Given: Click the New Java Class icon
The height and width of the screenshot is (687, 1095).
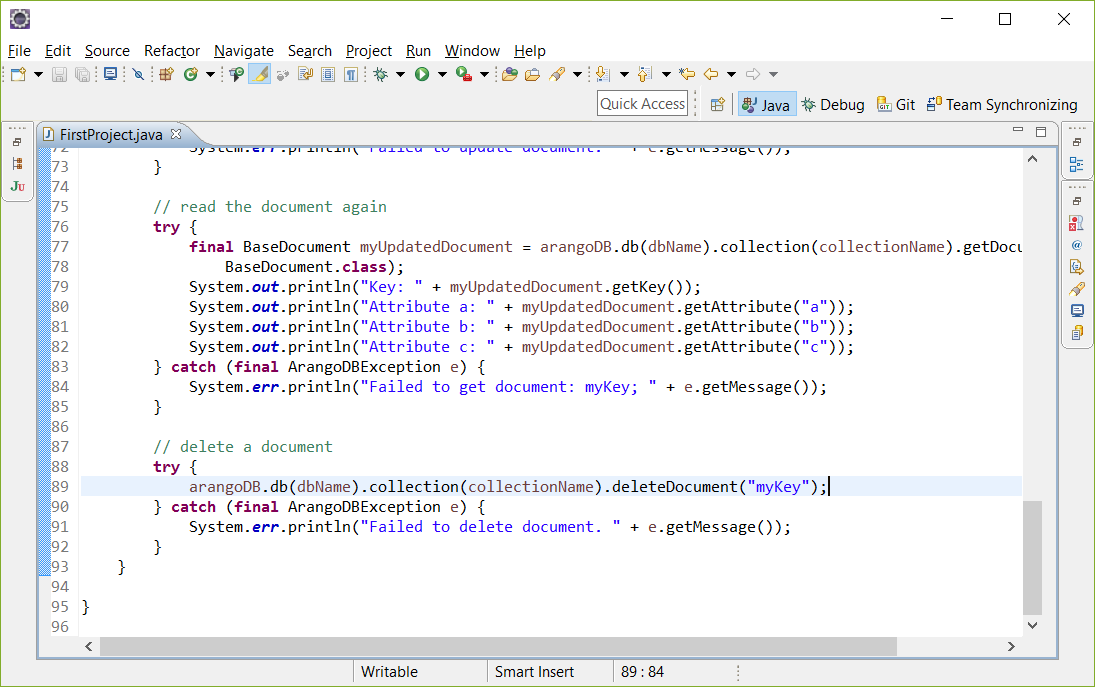Looking at the screenshot, I should coord(191,74).
